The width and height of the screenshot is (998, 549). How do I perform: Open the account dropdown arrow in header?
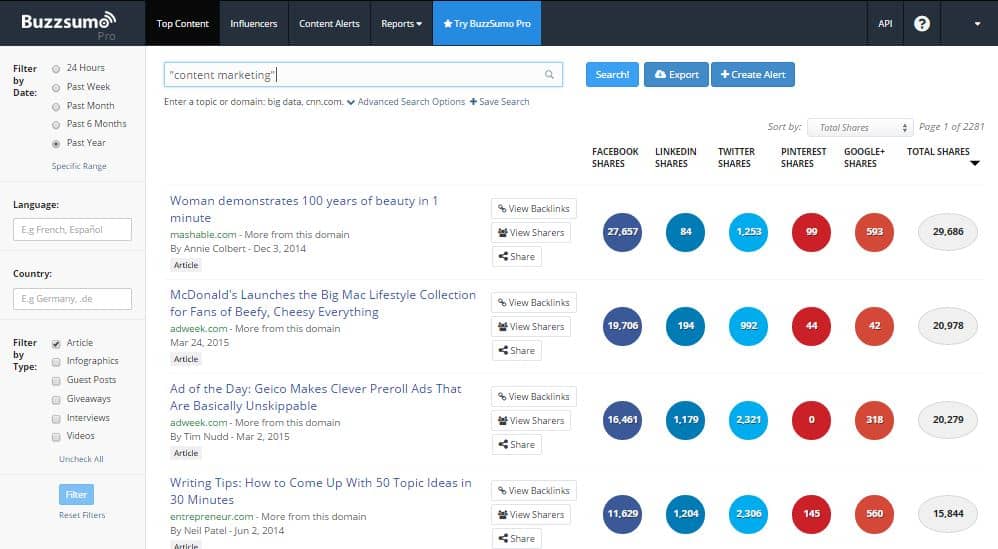(x=977, y=24)
